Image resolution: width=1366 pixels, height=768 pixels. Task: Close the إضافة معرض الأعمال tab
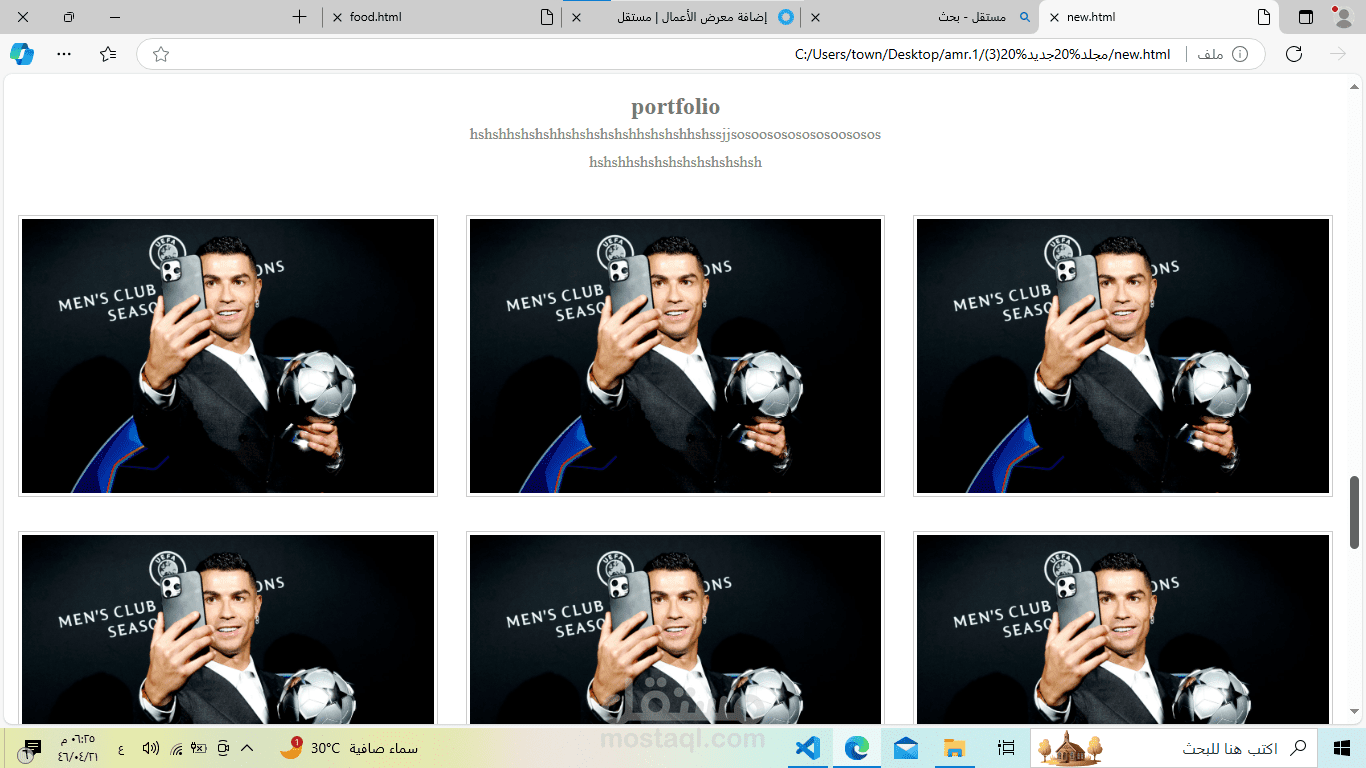pos(576,17)
